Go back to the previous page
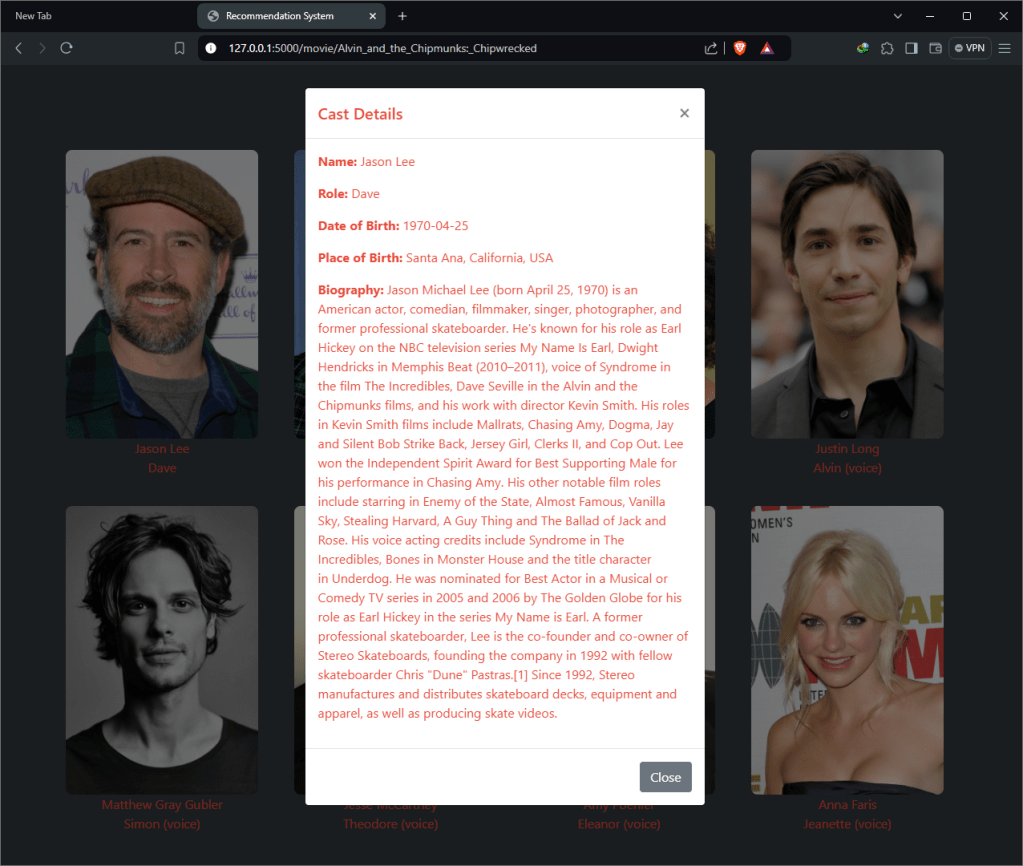Screen dimensions: 1023x866 tap(18, 48)
